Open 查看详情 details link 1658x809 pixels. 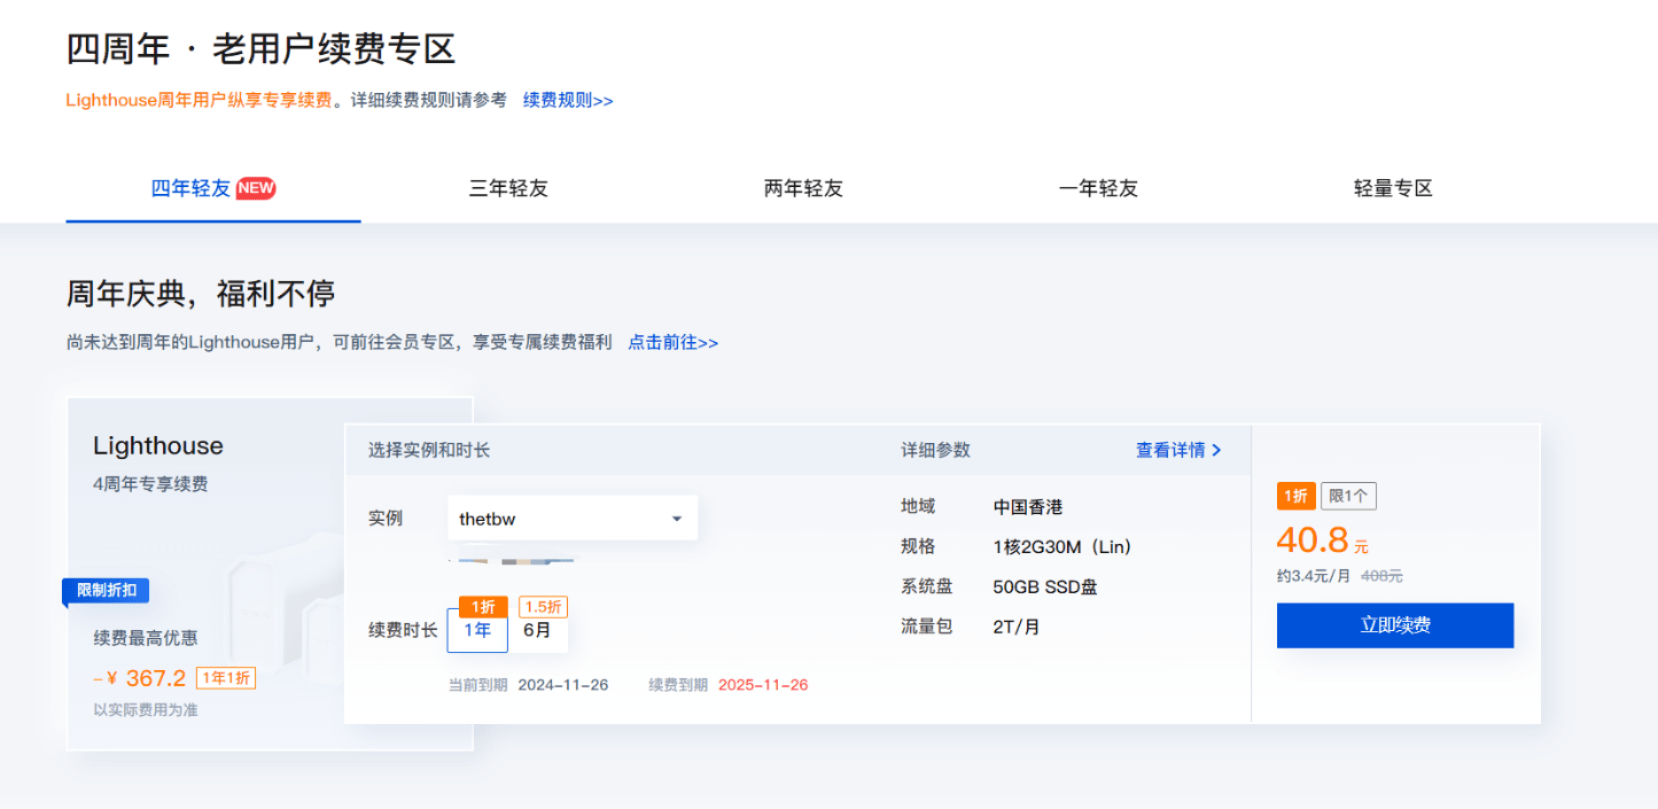(1178, 450)
